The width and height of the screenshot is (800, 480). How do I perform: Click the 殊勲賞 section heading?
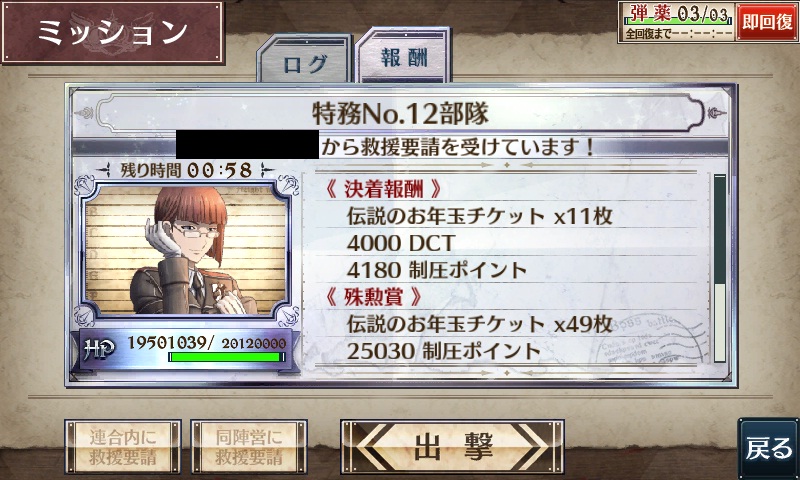pos(374,296)
